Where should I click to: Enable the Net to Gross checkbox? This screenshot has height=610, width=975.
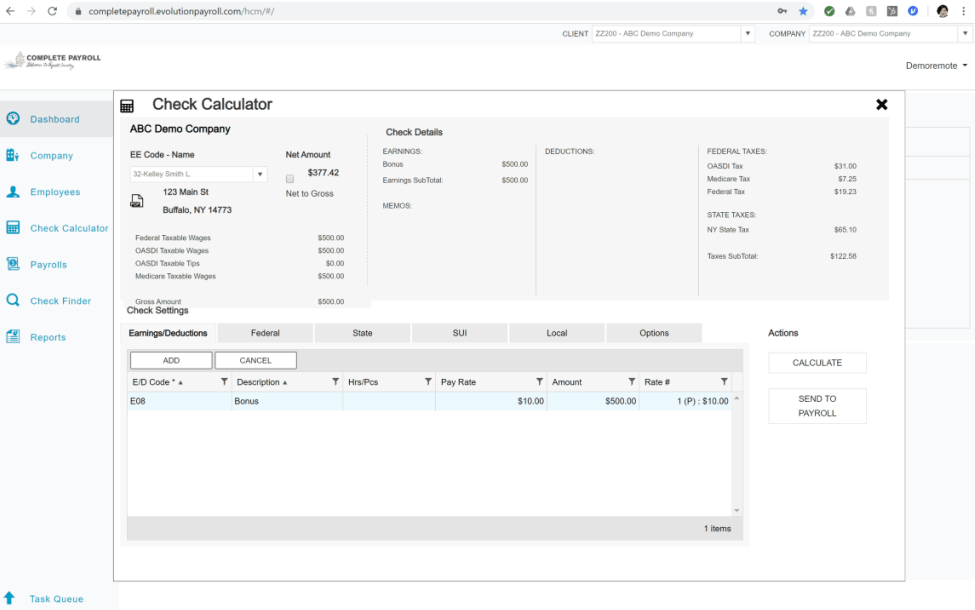coord(290,179)
